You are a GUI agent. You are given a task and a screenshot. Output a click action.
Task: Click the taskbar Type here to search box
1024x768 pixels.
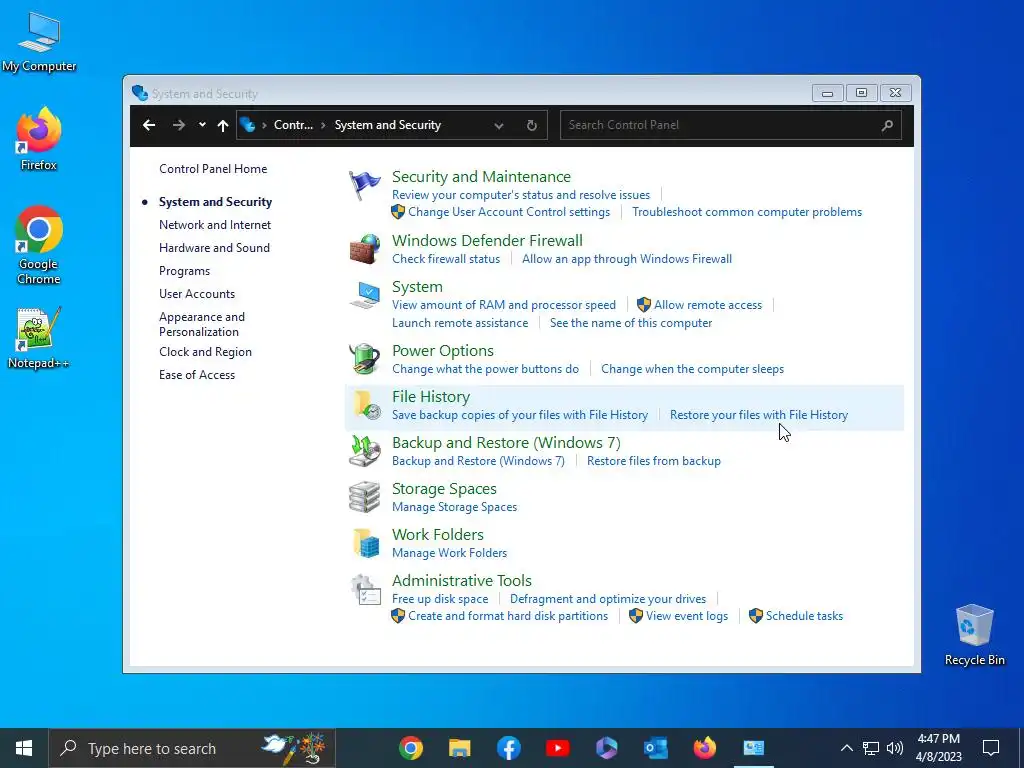(192, 748)
